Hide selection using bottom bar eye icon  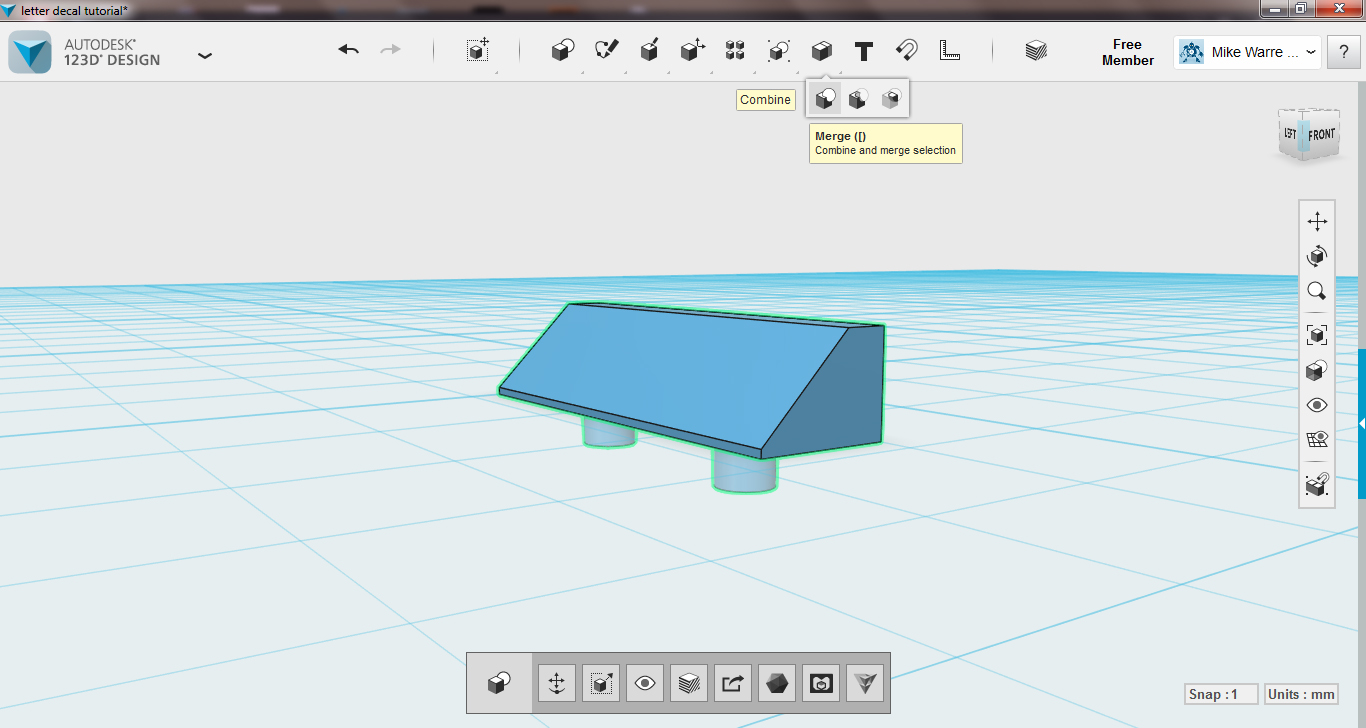point(645,683)
